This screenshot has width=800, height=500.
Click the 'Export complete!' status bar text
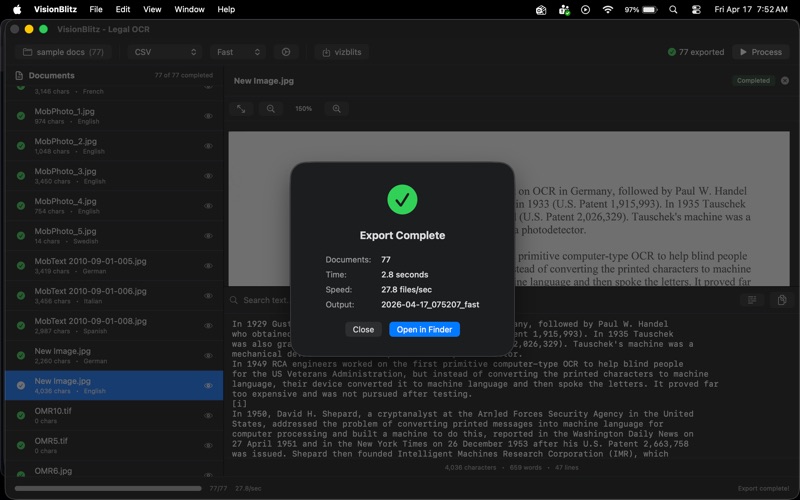[763, 488]
